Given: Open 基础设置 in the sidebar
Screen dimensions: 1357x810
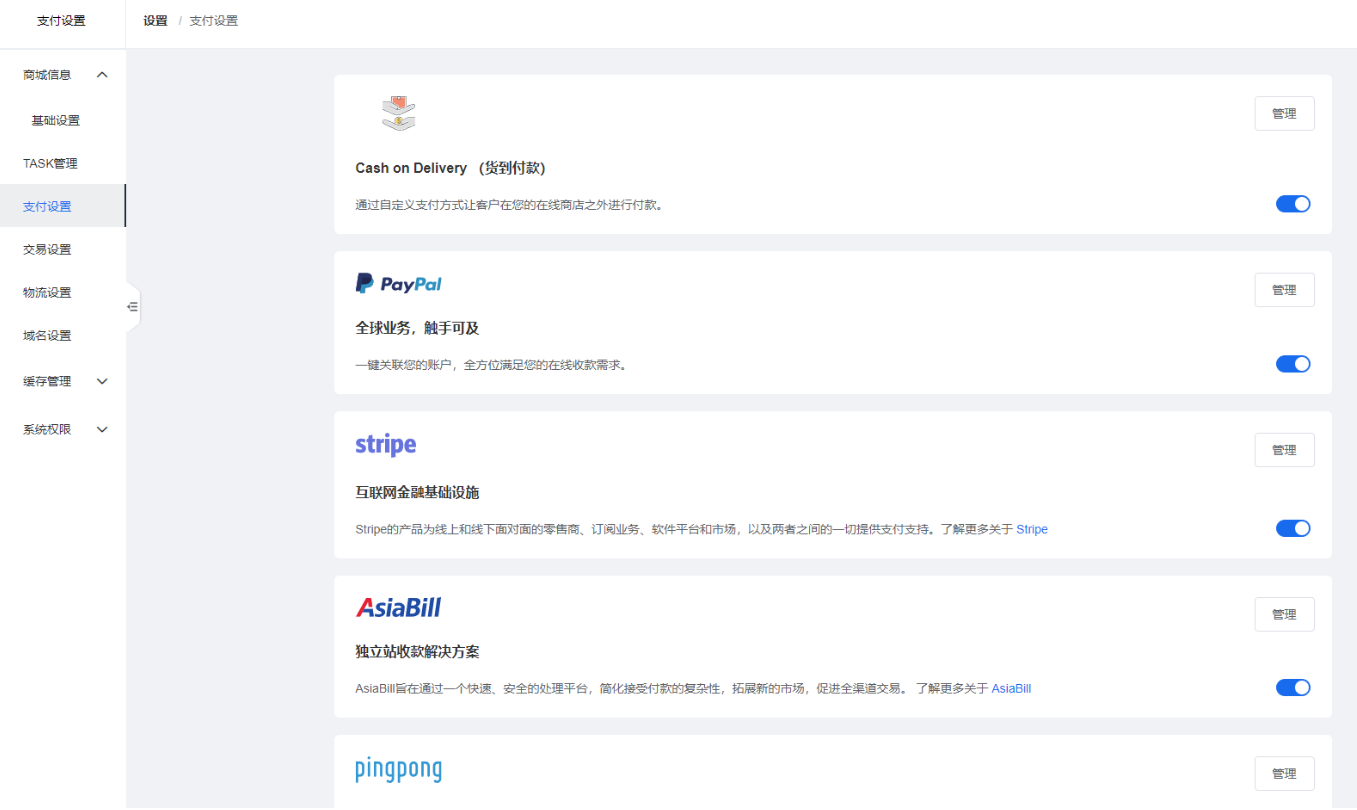Looking at the screenshot, I should pos(55,120).
